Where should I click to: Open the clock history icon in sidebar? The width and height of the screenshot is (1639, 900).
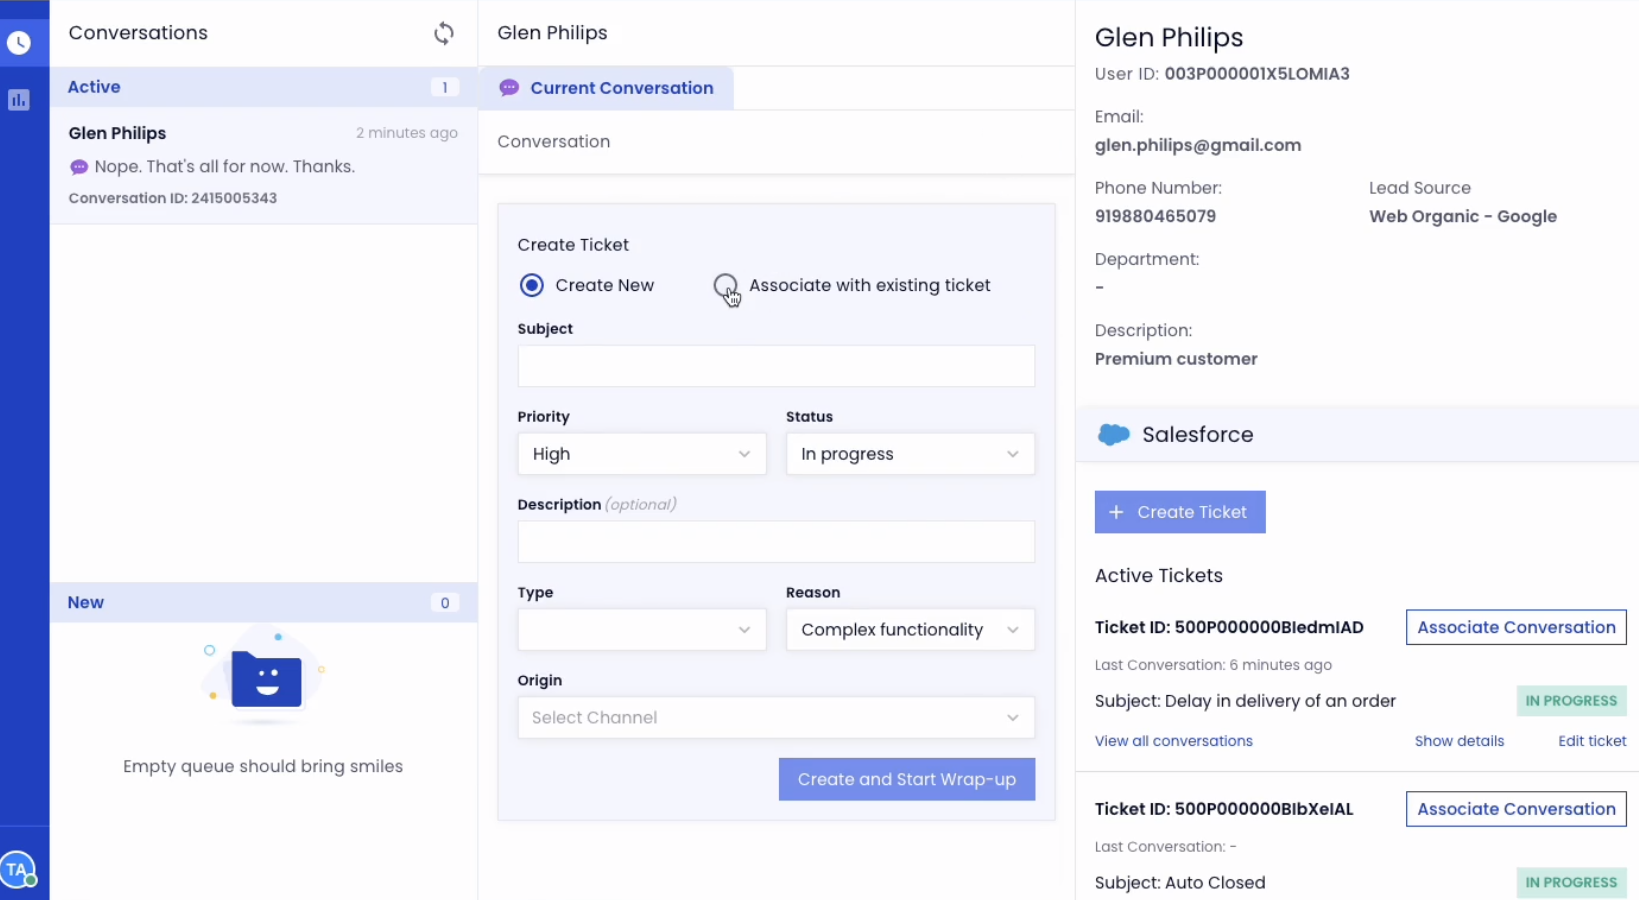tap(19, 43)
